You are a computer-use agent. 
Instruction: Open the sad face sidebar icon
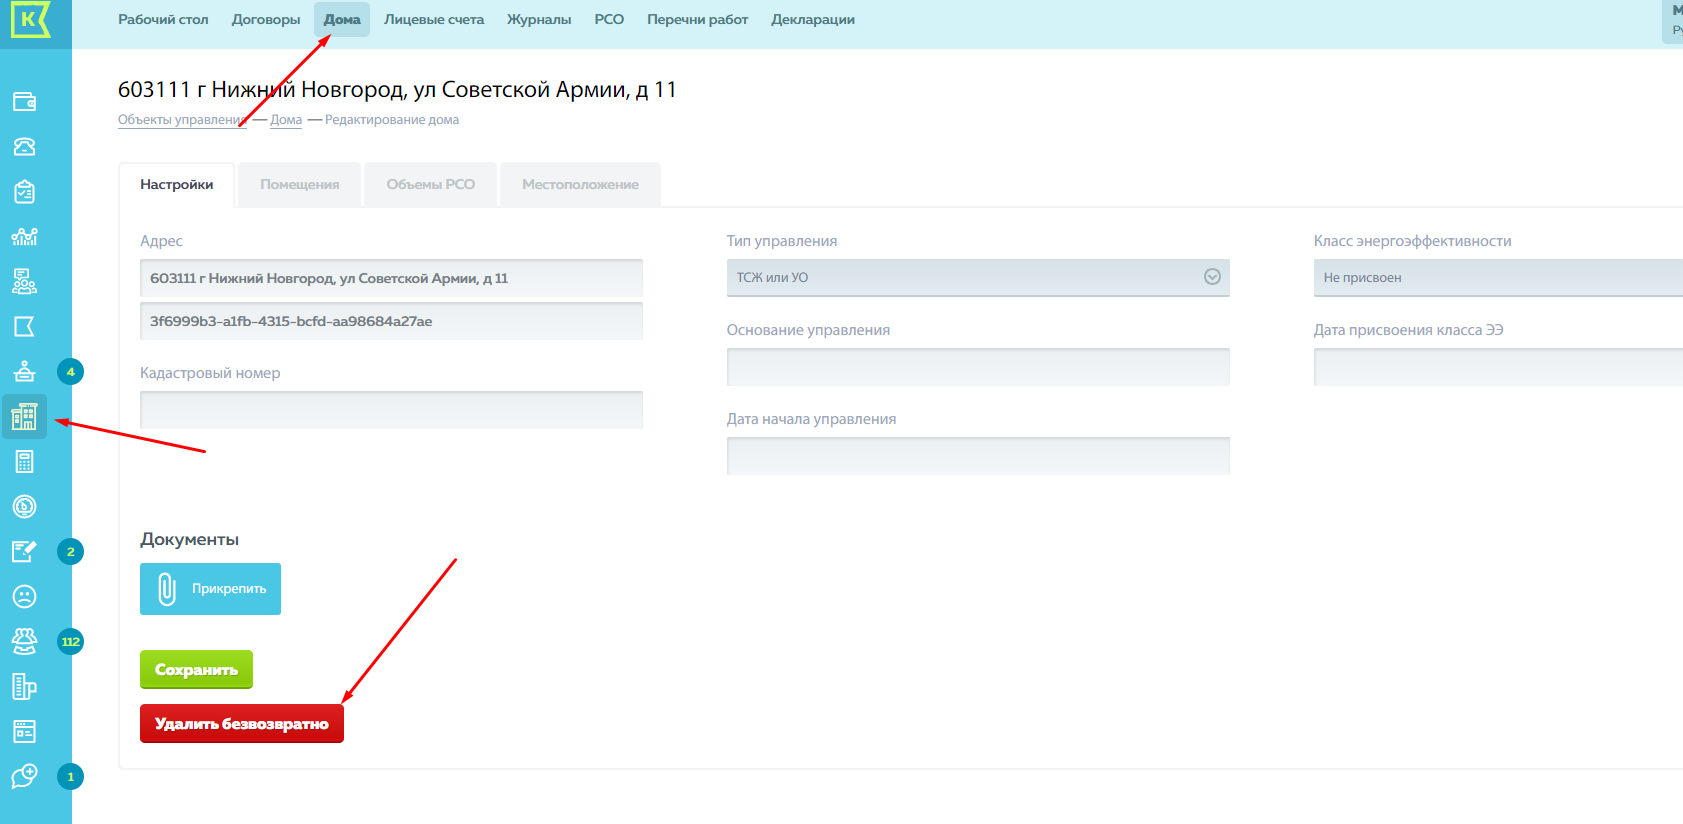tap(24, 597)
